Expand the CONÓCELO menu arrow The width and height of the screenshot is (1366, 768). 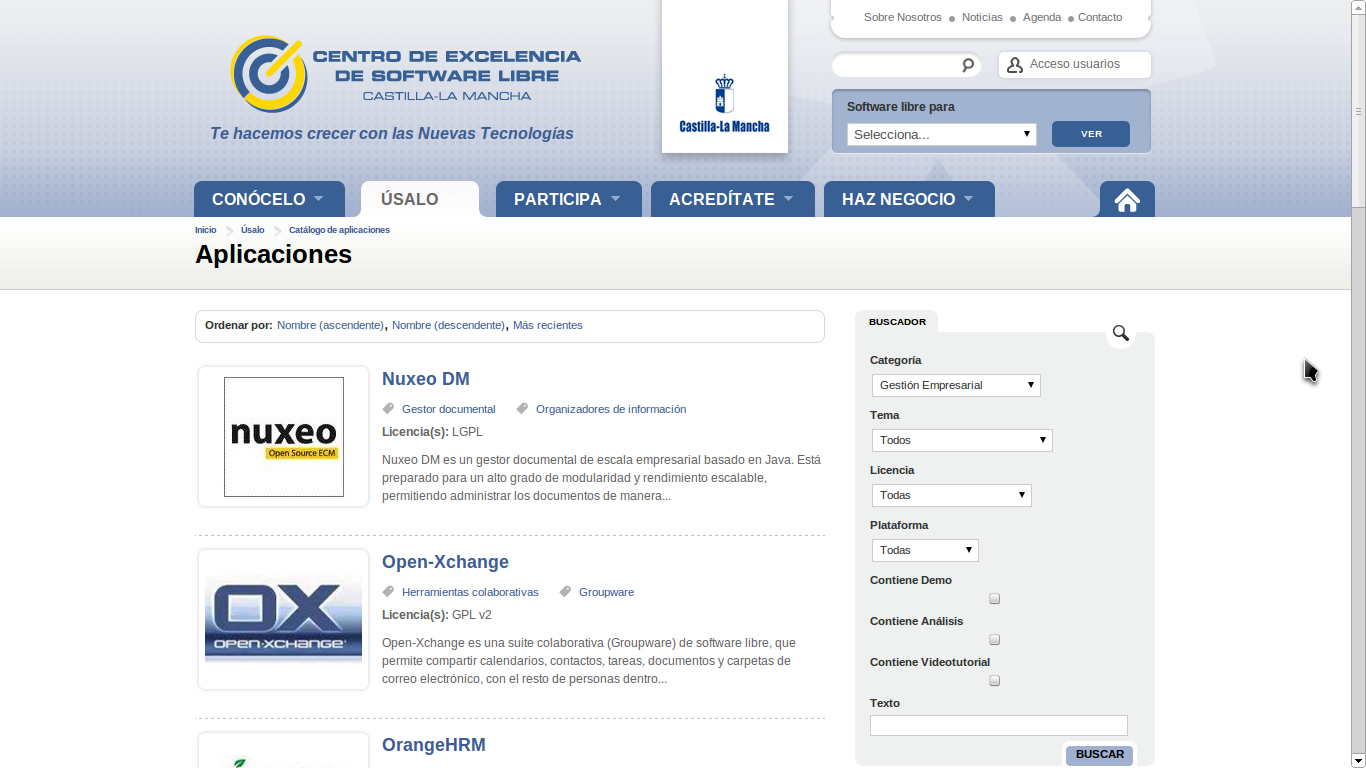tap(319, 199)
